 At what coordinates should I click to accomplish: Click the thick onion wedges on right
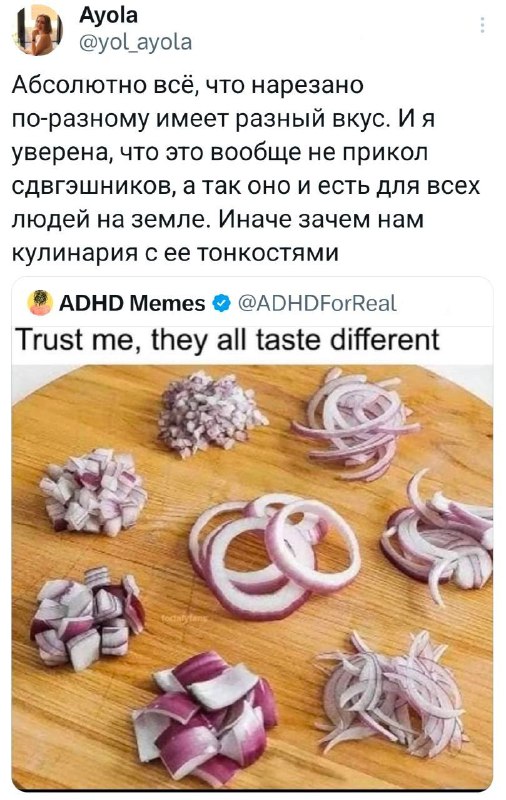coord(438,537)
